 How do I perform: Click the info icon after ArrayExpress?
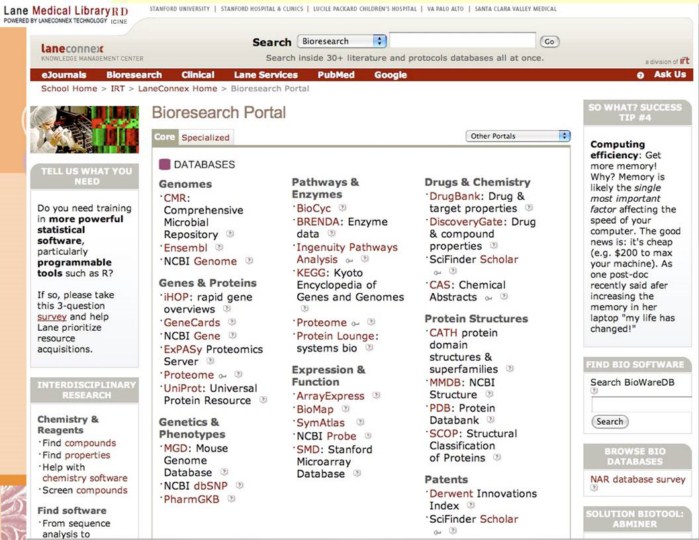(374, 396)
